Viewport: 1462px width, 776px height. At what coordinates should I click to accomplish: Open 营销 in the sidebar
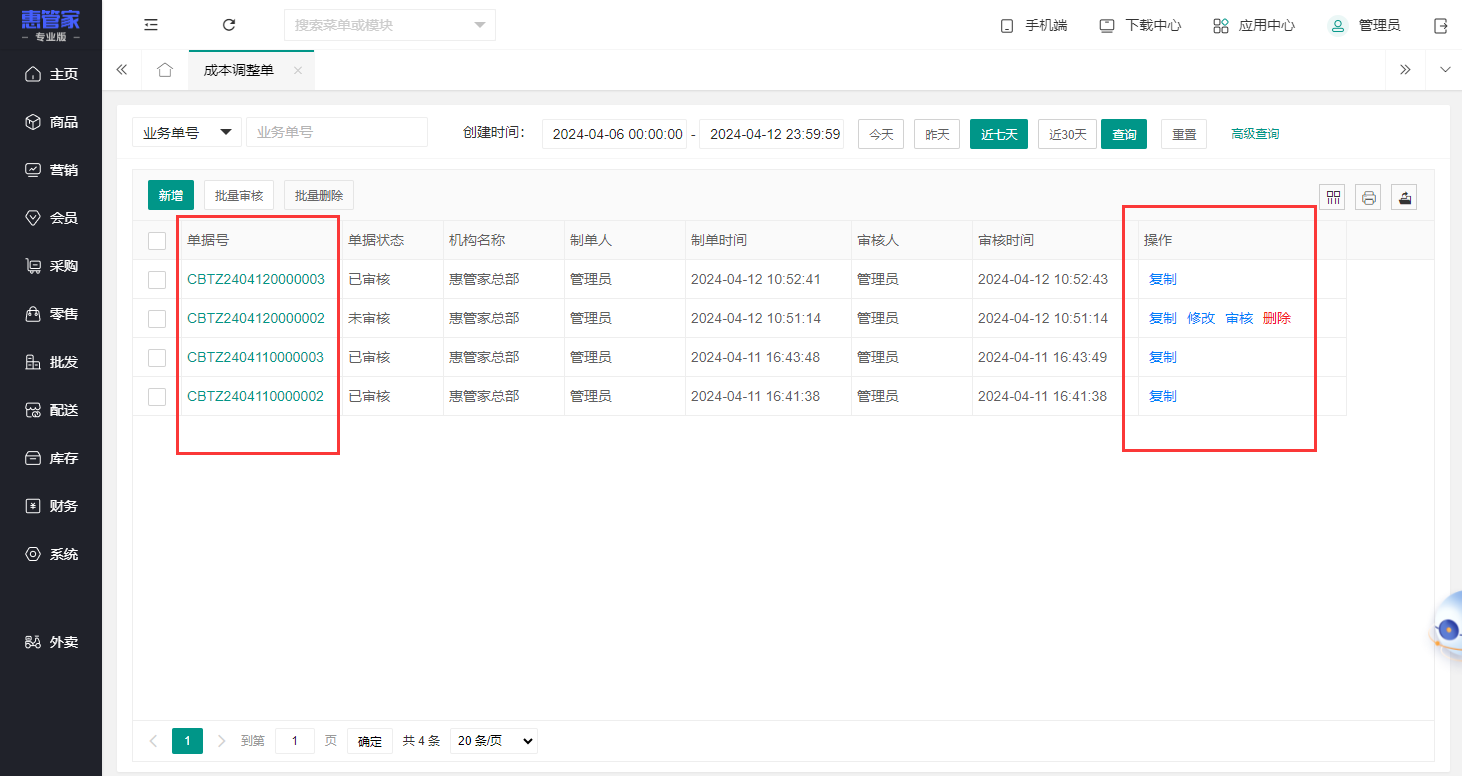[51, 170]
